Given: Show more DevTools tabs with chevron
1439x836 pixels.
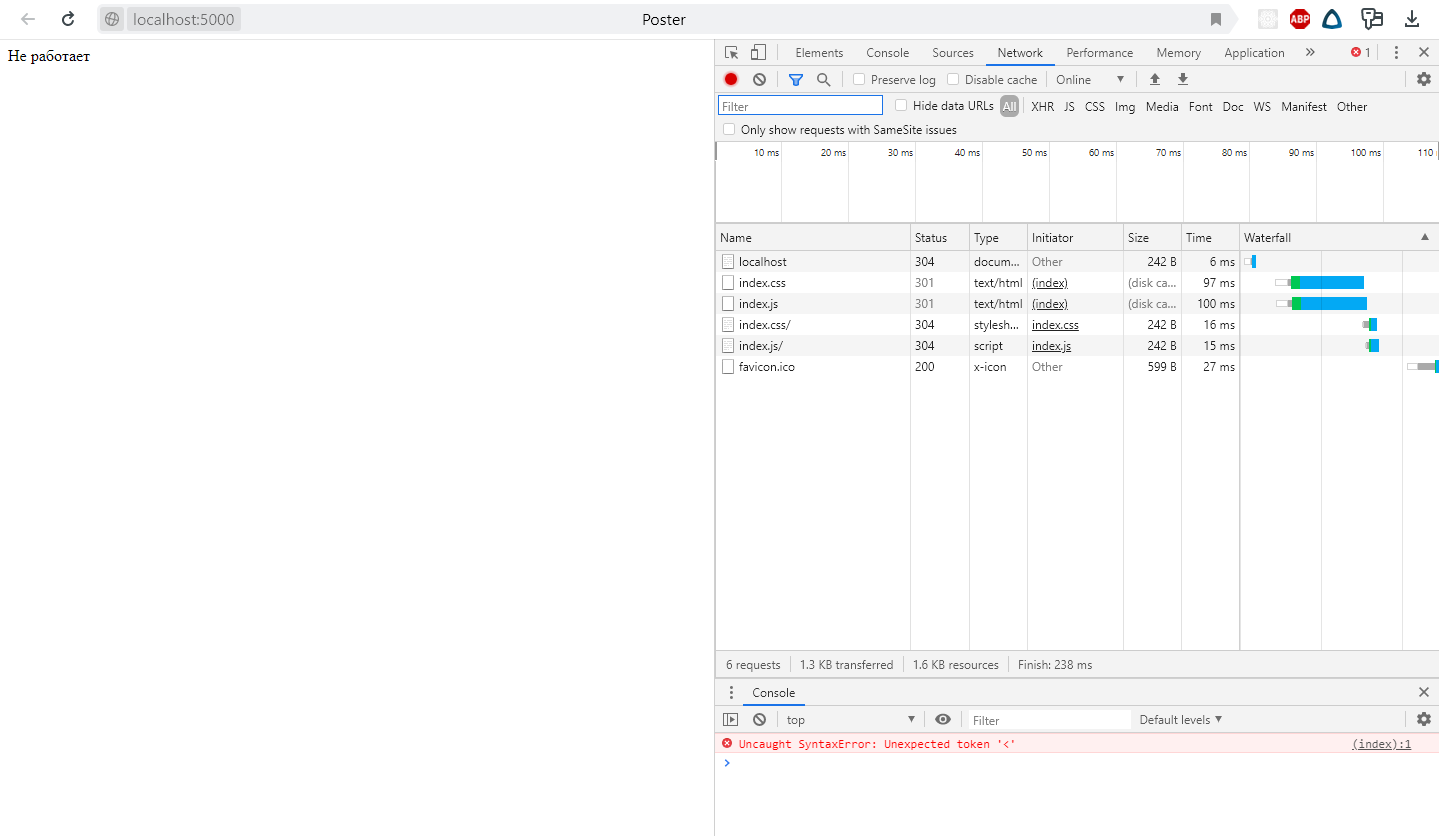Looking at the screenshot, I should pyautogui.click(x=1310, y=53).
